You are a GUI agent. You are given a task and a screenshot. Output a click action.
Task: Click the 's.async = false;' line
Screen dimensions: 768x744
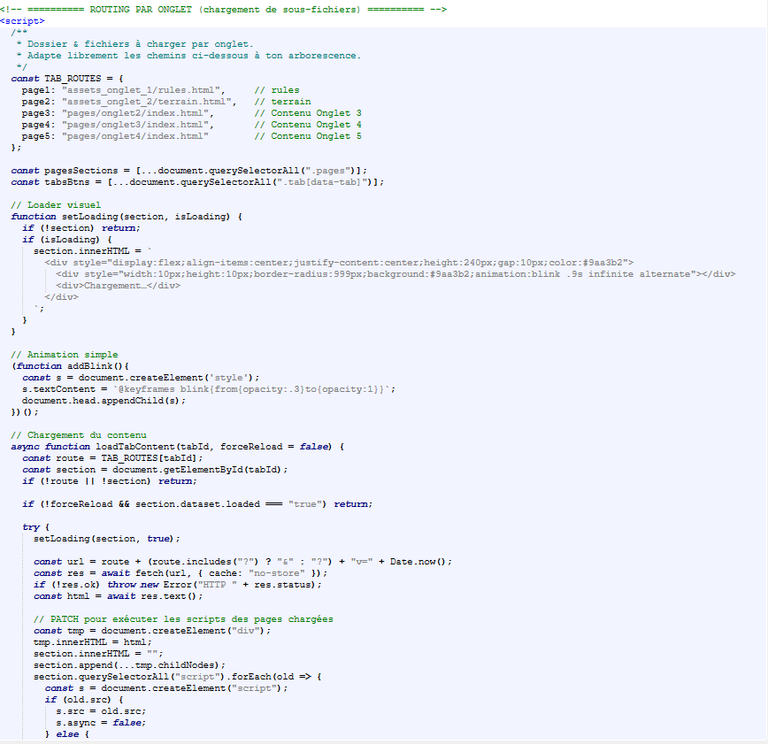(x=101, y=723)
